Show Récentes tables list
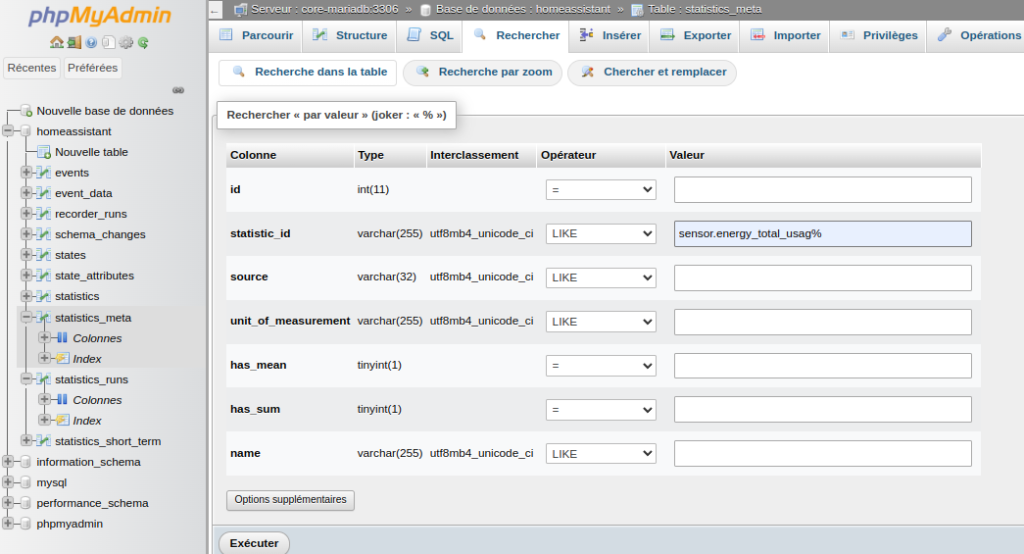The width and height of the screenshot is (1024, 554). pos(31,68)
